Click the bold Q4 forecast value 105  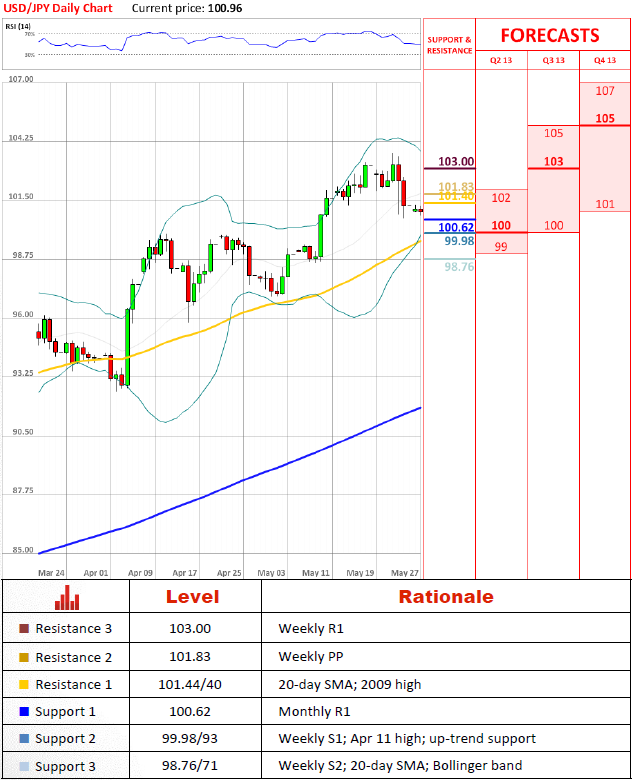pos(605,118)
